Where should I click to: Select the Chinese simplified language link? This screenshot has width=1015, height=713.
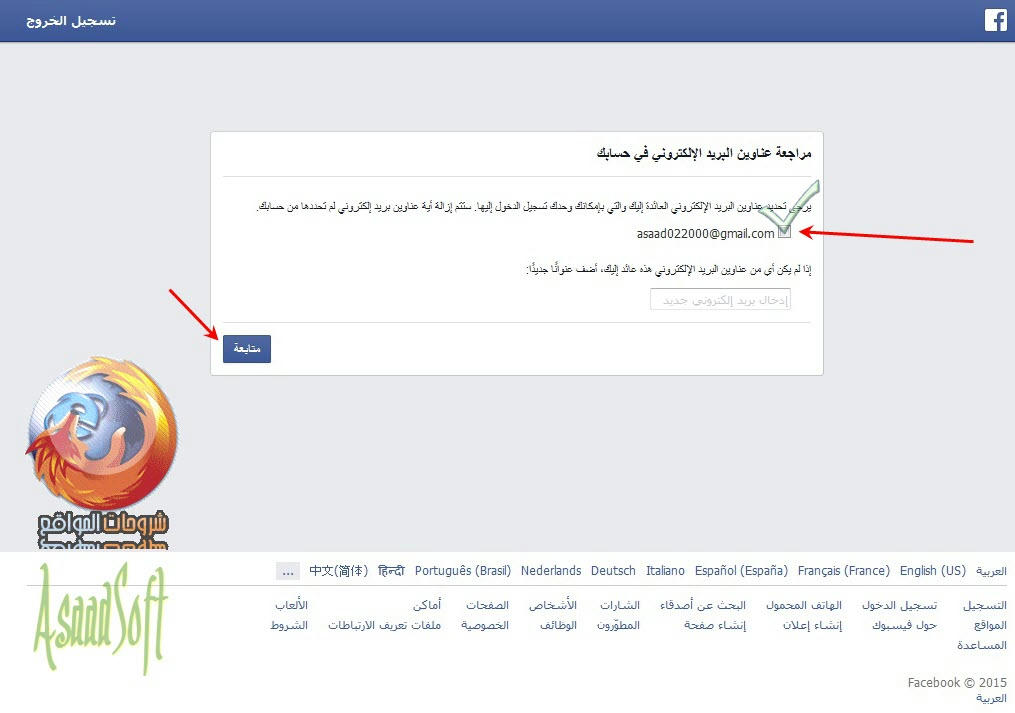pyautogui.click(x=339, y=571)
